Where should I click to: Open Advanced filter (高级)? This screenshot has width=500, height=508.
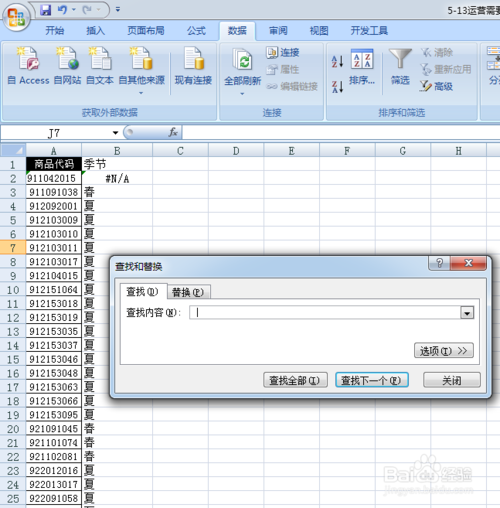[x=437, y=86]
